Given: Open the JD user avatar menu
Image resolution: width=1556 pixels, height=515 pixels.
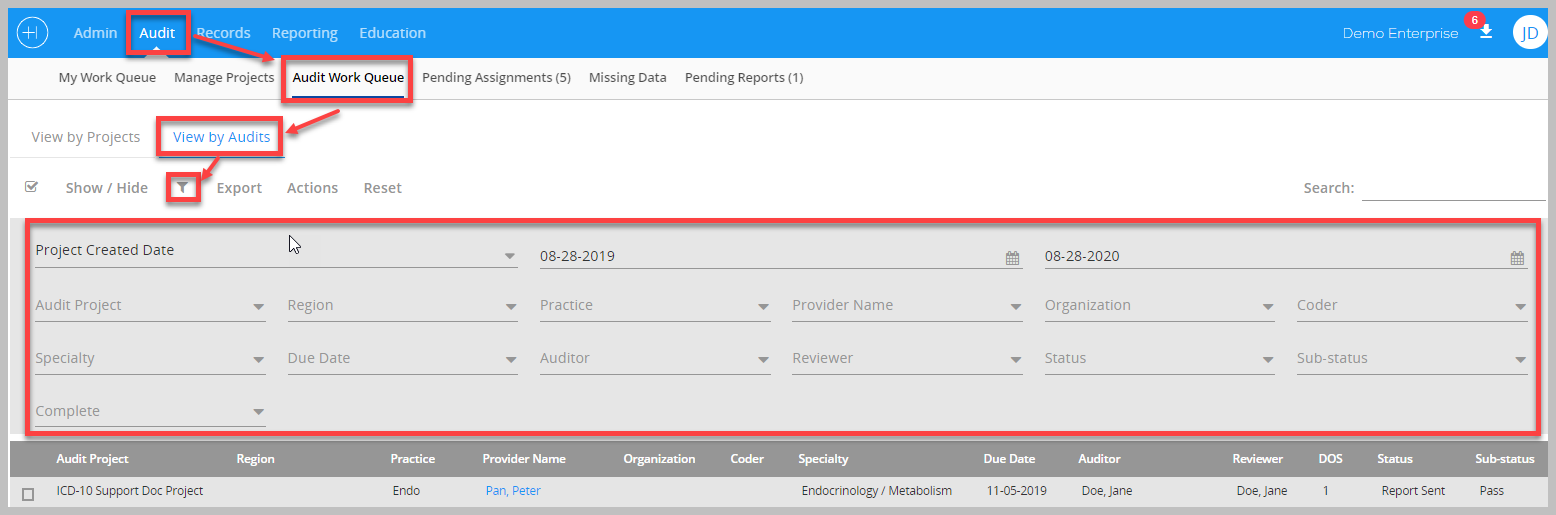Looking at the screenshot, I should pyautogui.click(x=1529, y=33).
